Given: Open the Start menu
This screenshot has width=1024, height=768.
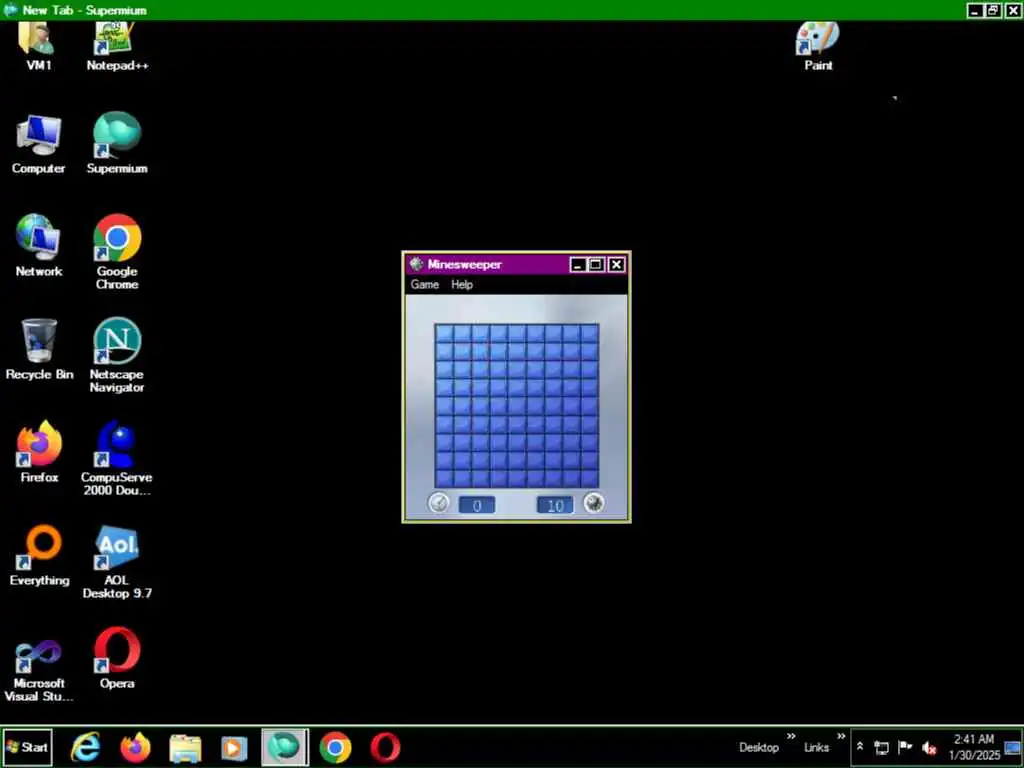Looking at the screenshot, I should (x=27, y=747).
